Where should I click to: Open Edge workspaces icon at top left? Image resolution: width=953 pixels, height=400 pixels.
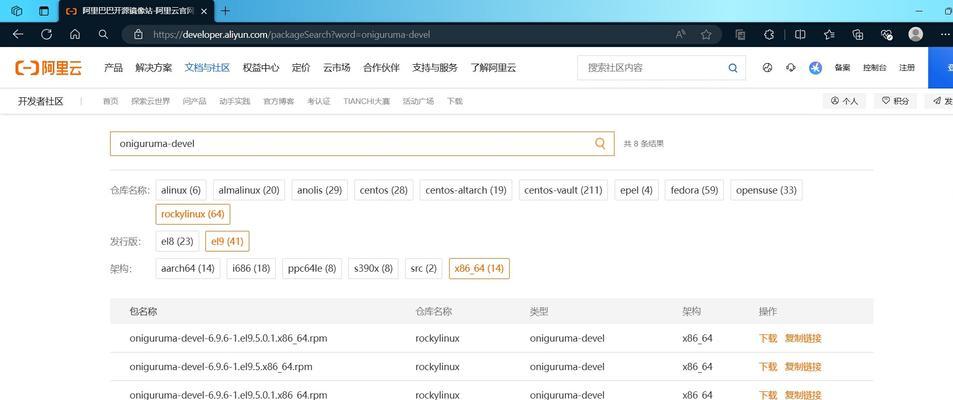click(x=17, y=11)
